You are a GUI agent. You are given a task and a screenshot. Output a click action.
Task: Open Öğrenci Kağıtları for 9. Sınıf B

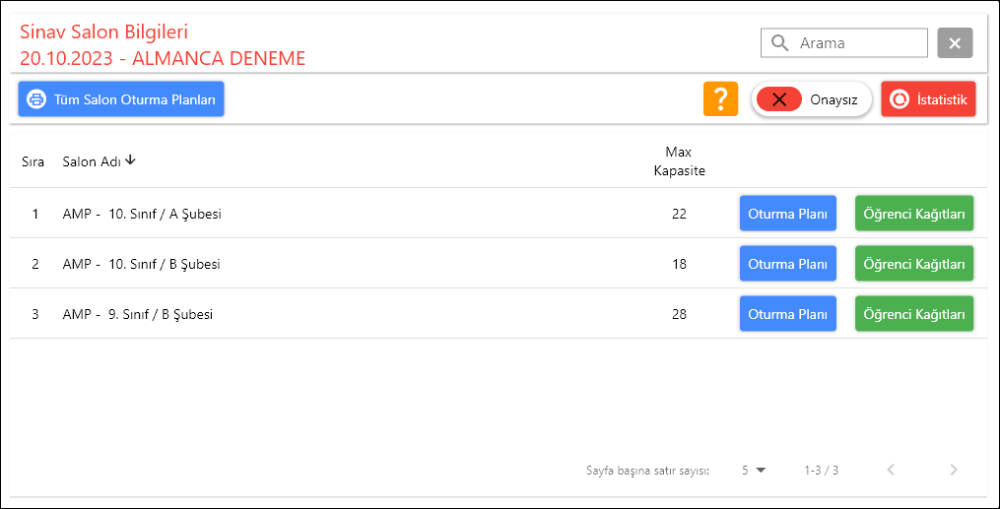[x=913, y=314]
